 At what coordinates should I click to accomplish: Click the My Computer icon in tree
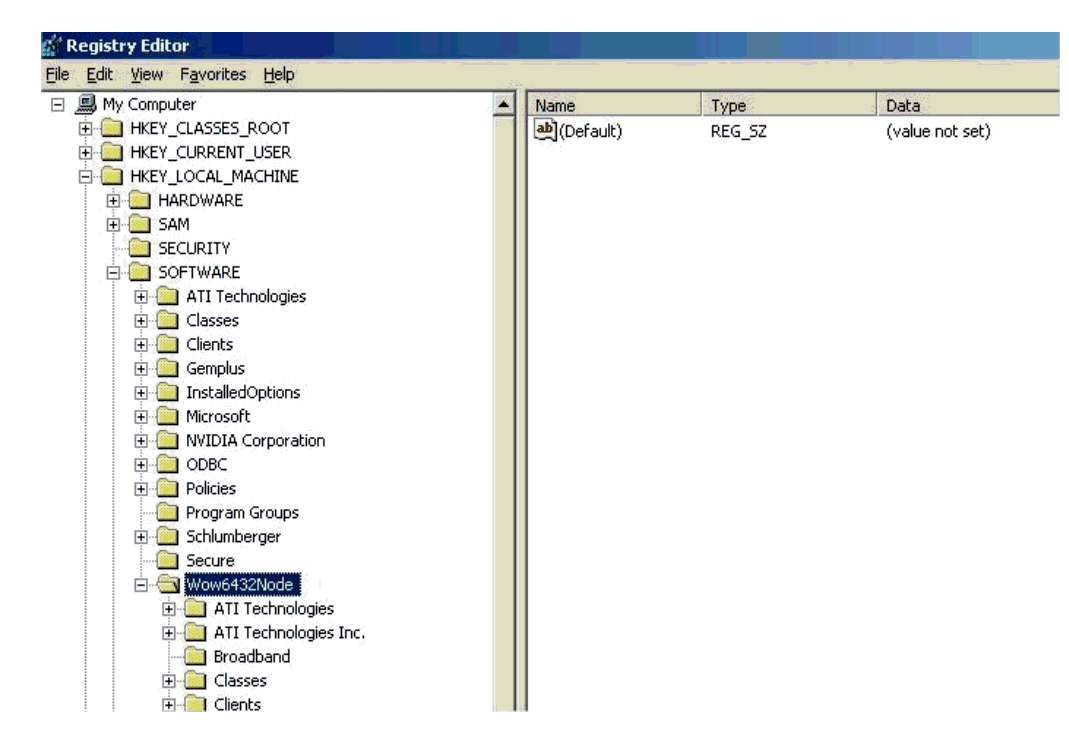coord(86,105)
